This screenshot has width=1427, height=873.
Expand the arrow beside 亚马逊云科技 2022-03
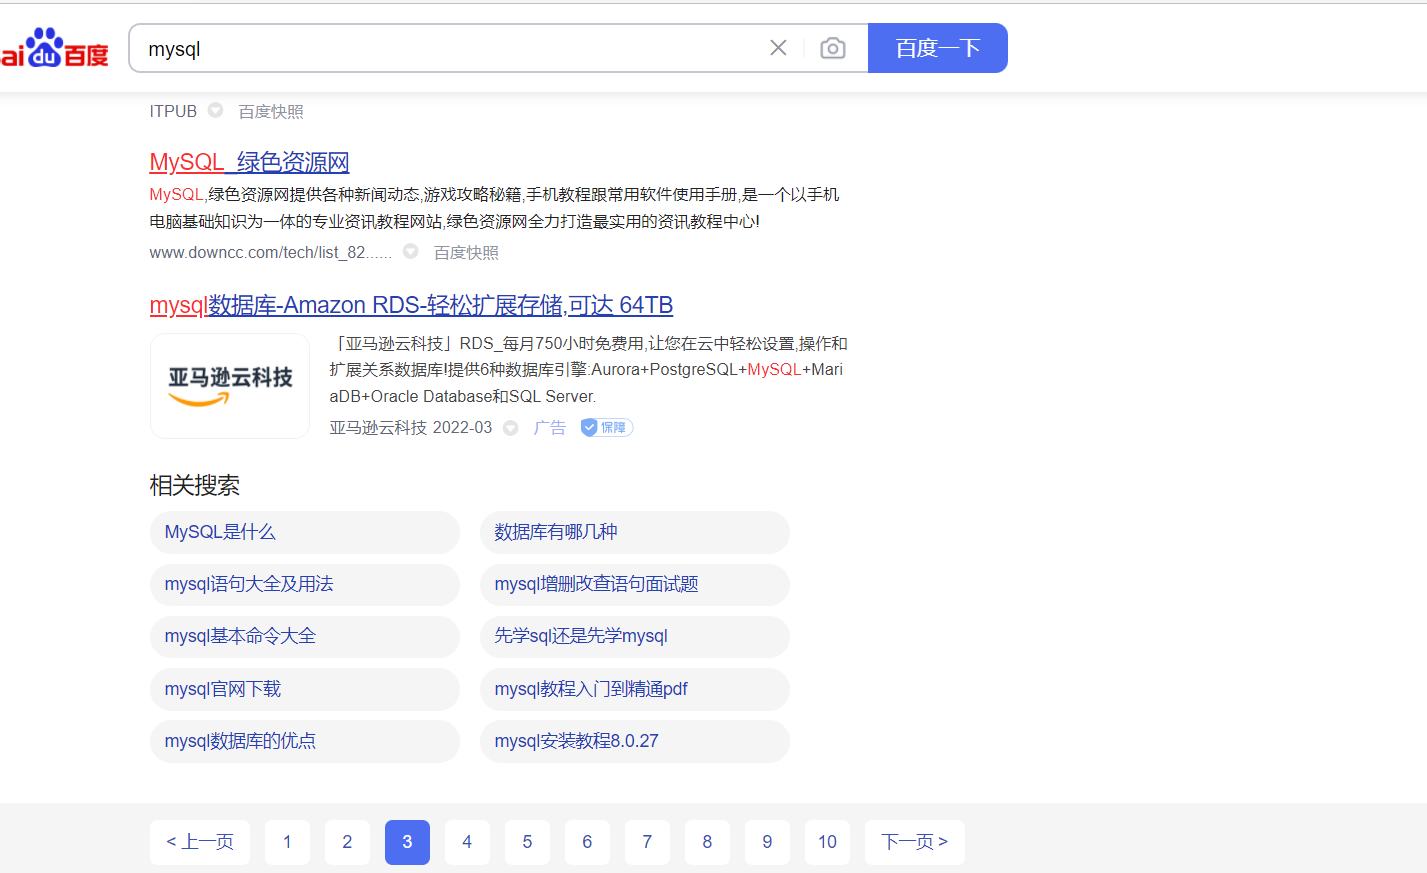511,428
